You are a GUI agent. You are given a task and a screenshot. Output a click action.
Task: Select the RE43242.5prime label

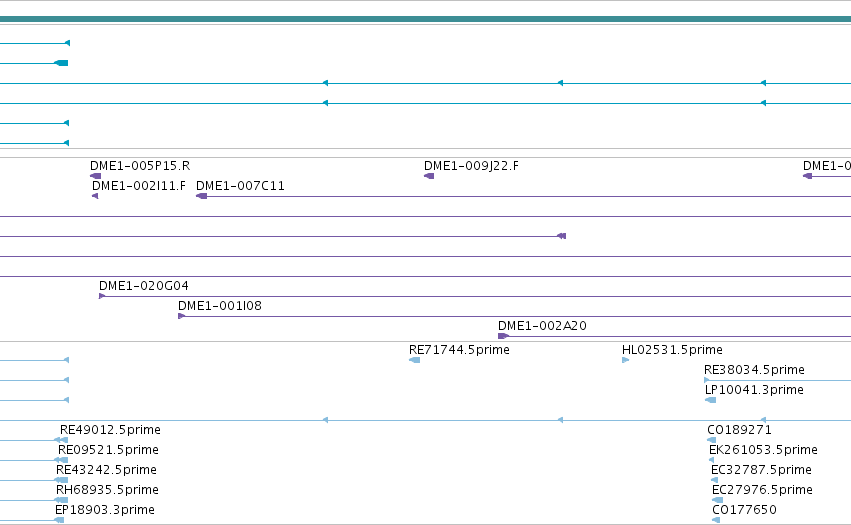pyautogui.click(x=106, y=470)
